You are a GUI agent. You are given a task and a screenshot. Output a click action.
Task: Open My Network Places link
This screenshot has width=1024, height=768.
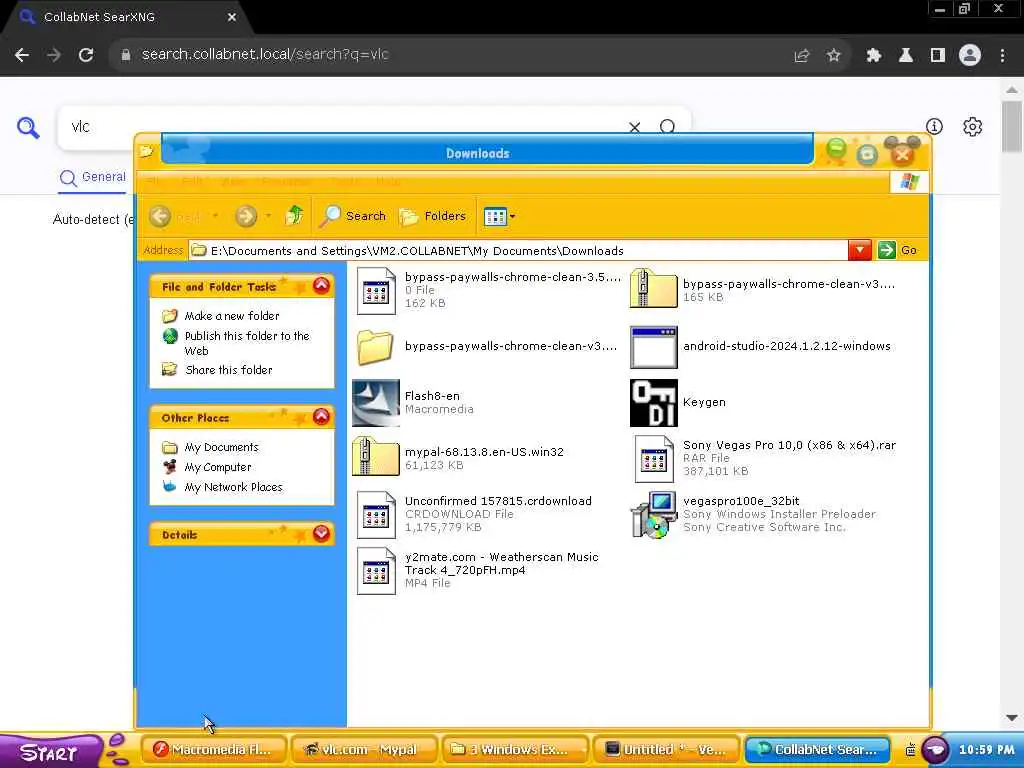point(234,487)
